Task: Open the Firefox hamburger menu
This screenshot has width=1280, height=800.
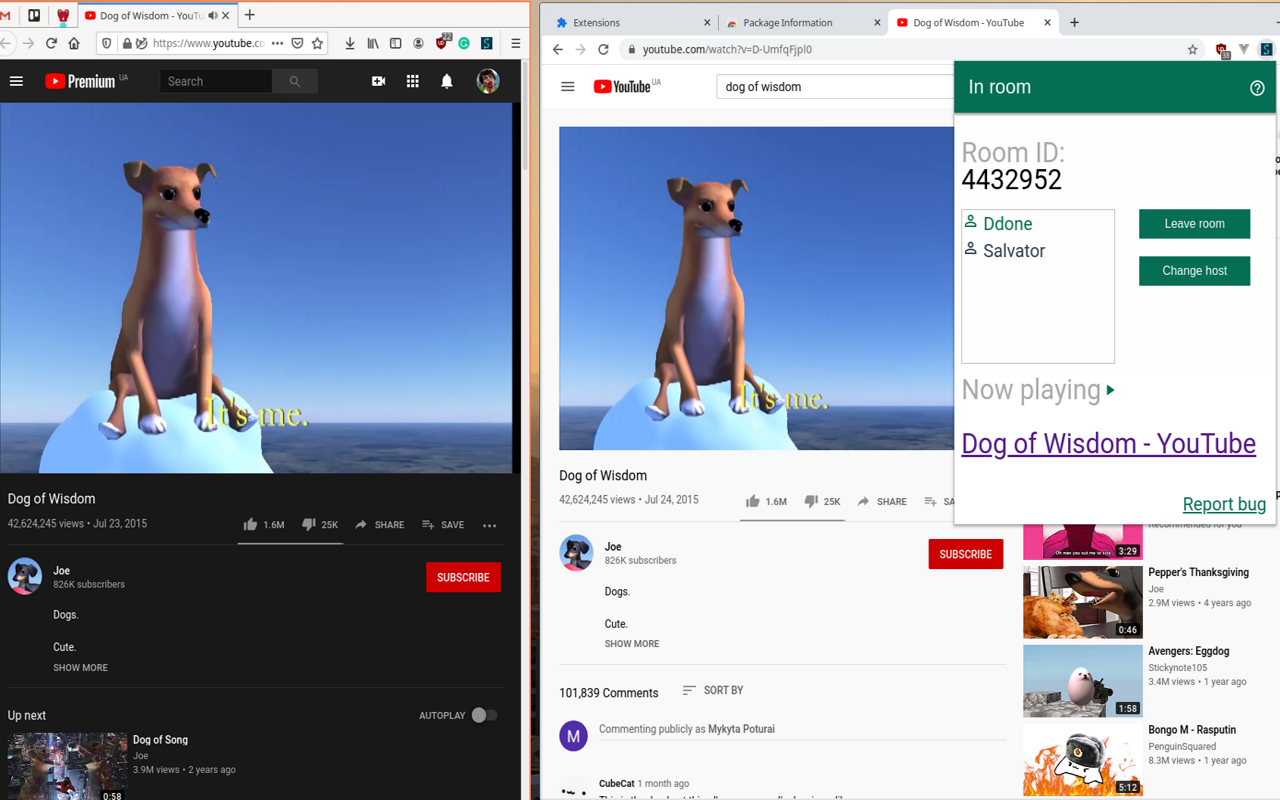Action: 515,43
